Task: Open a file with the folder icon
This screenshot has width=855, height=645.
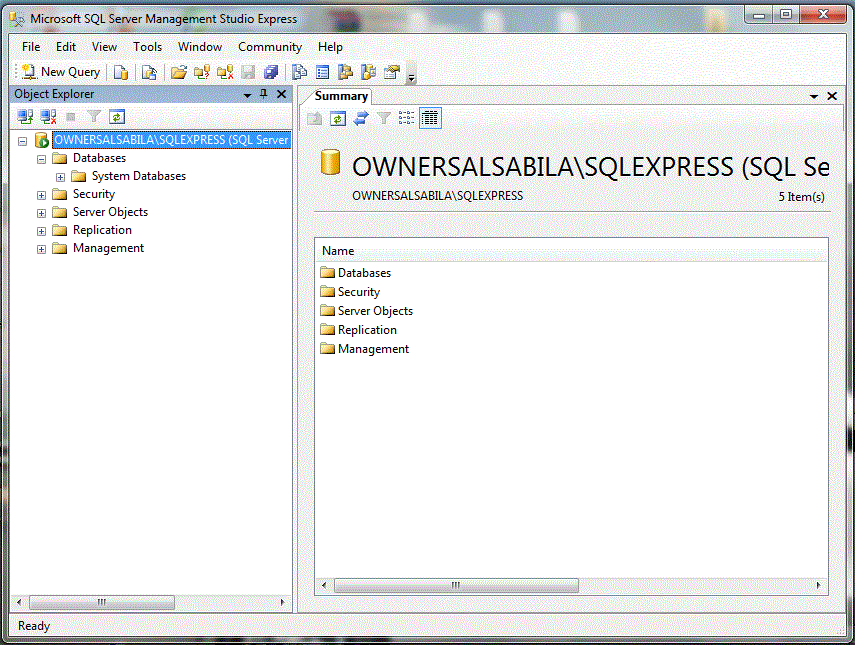Action: pos(178,72)
